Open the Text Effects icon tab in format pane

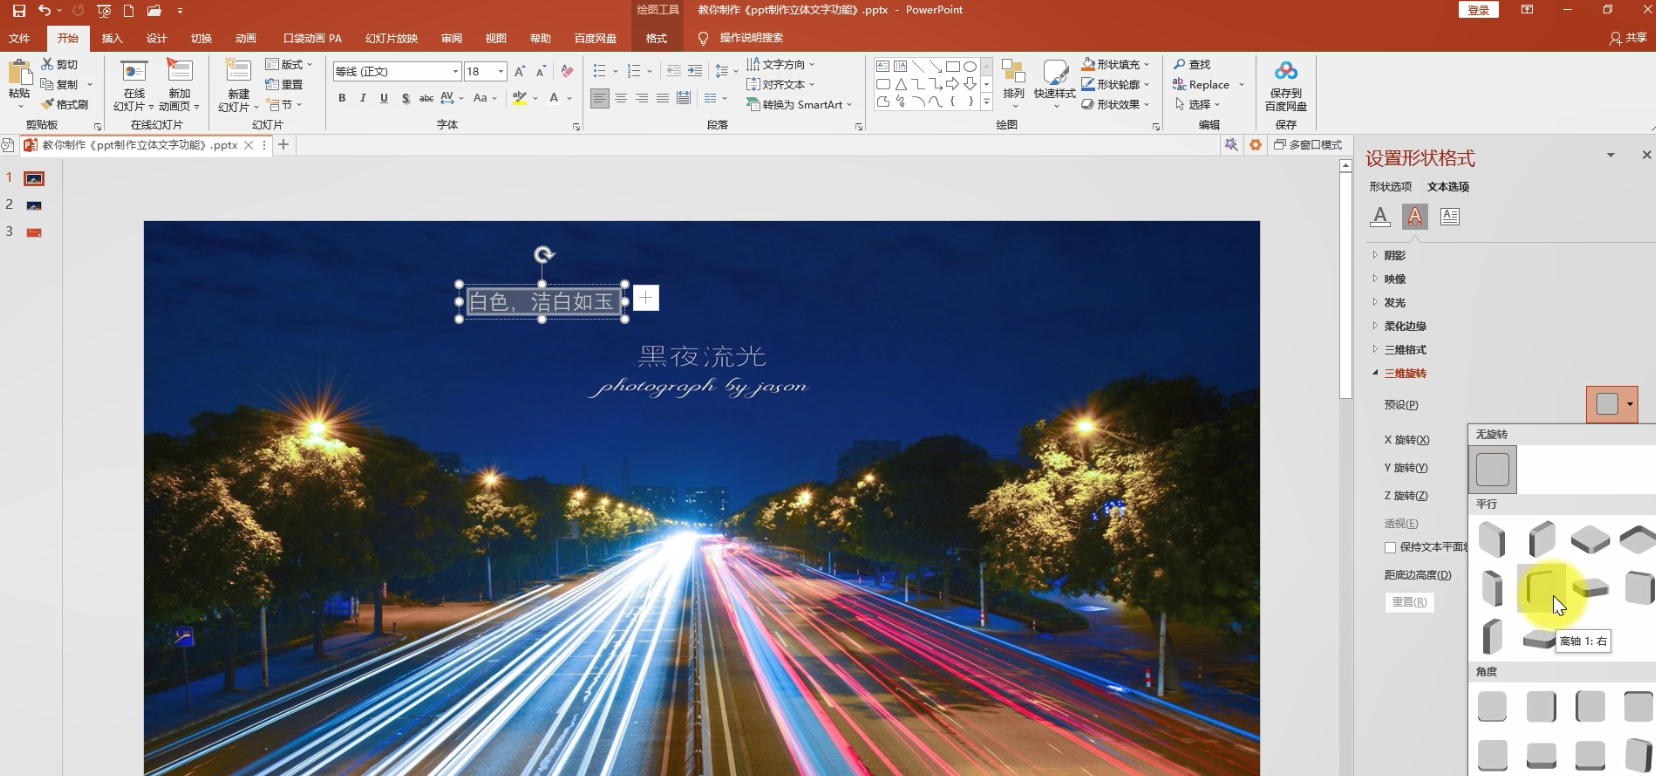pyautogui.click(x=1415, y=216)
